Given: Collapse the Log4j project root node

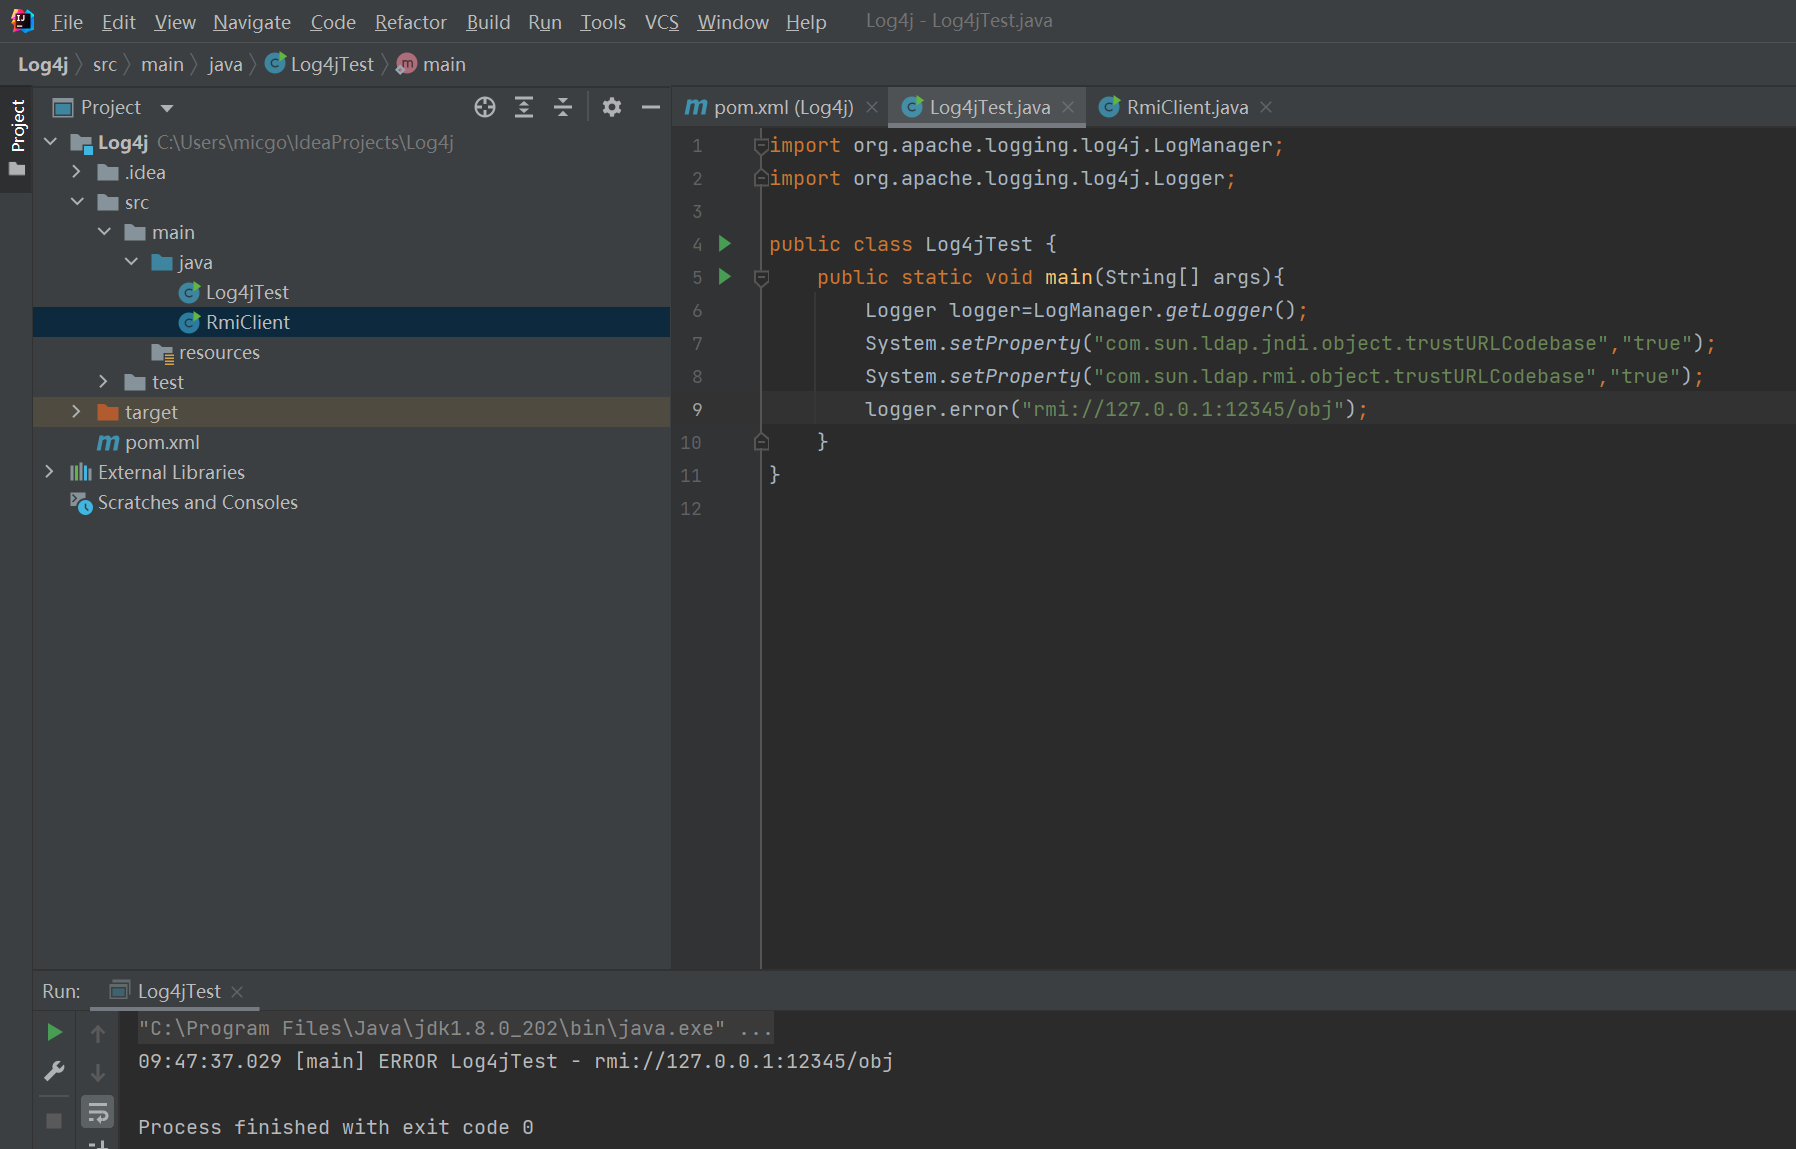Looking at the screenshot, I should pos(50,142).
